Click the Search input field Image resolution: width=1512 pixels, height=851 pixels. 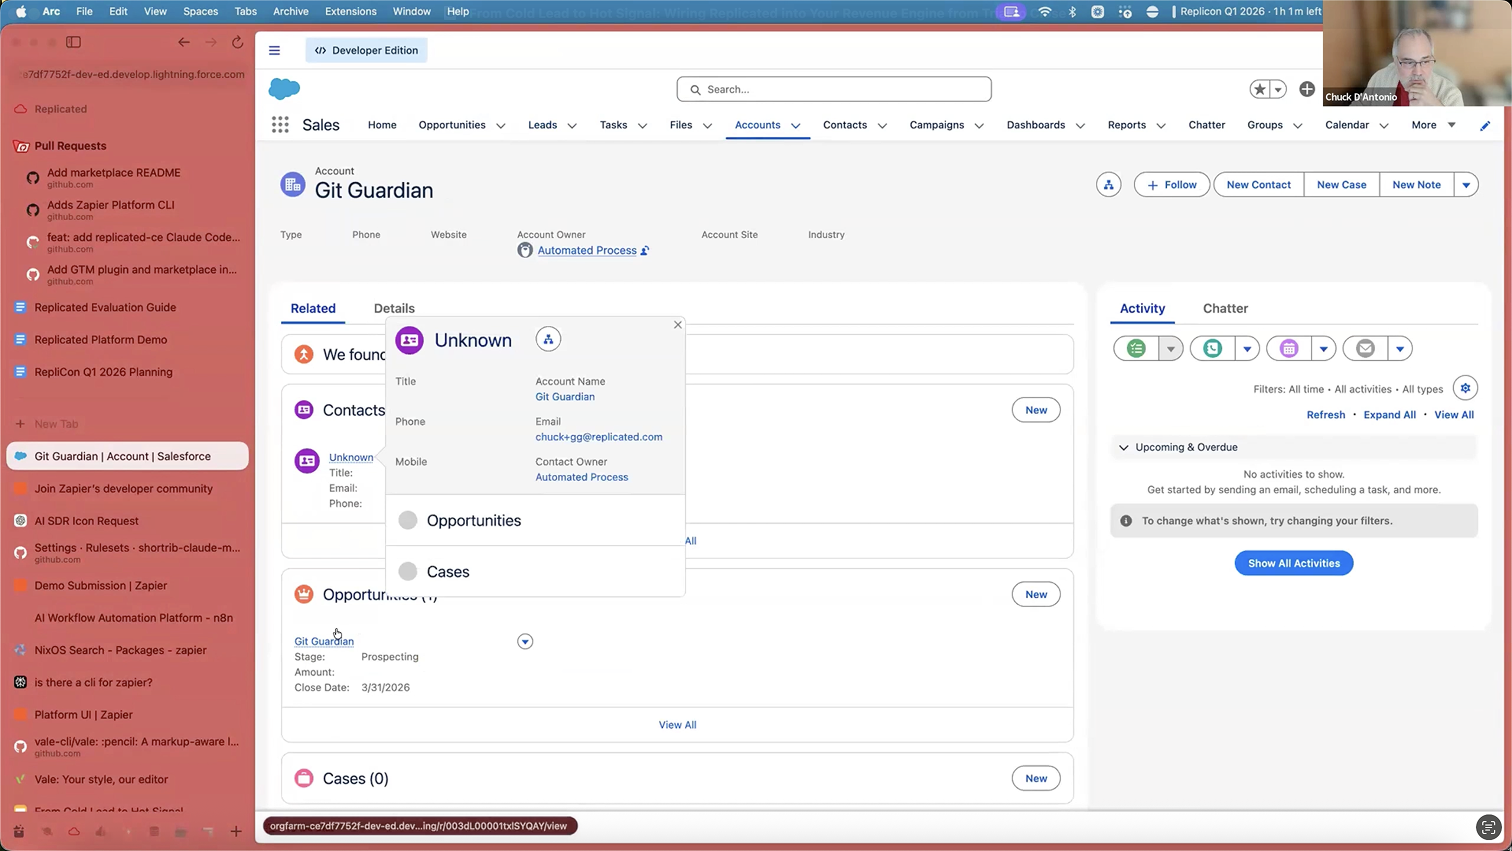pos(834,89)
